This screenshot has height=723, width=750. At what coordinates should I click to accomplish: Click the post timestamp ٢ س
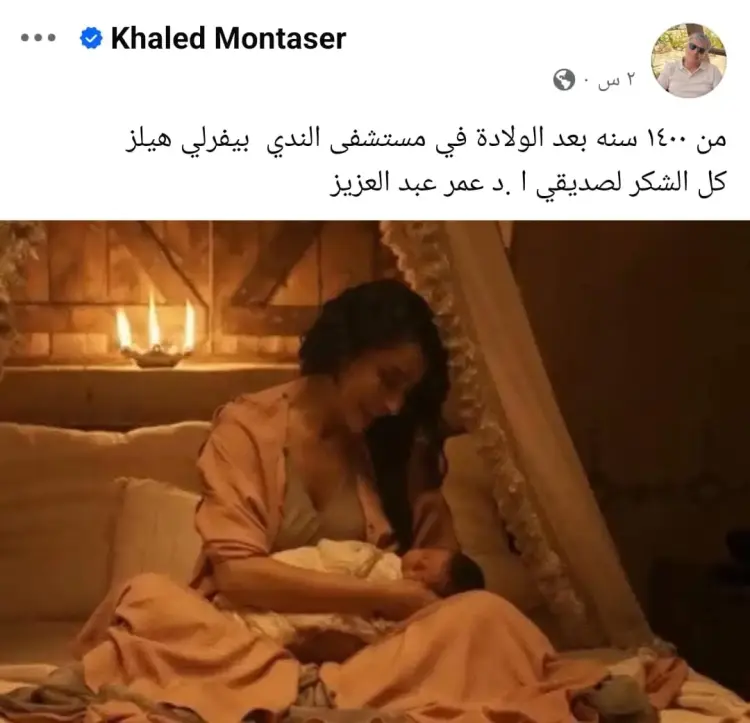(617, 81)
